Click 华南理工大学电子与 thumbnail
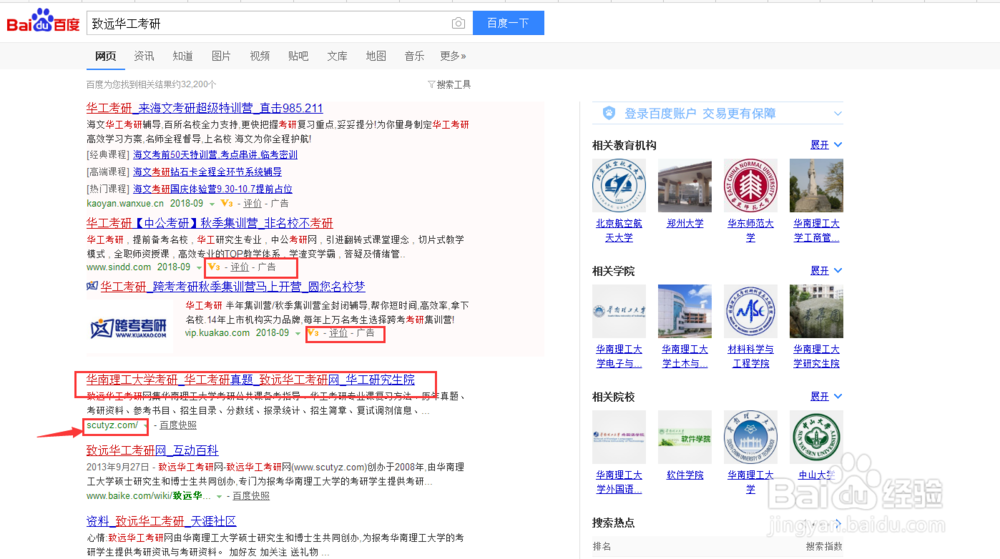 coord(619,311)
